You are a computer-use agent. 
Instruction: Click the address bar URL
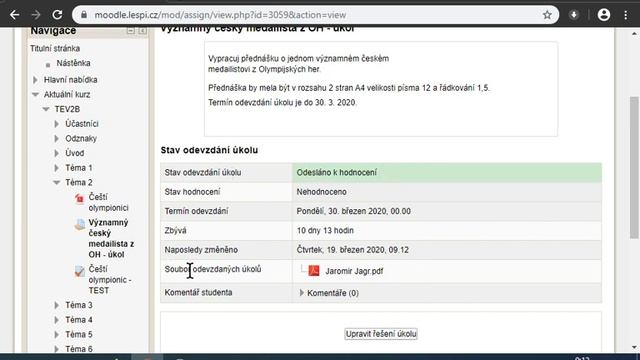click(x=220, y=15)
